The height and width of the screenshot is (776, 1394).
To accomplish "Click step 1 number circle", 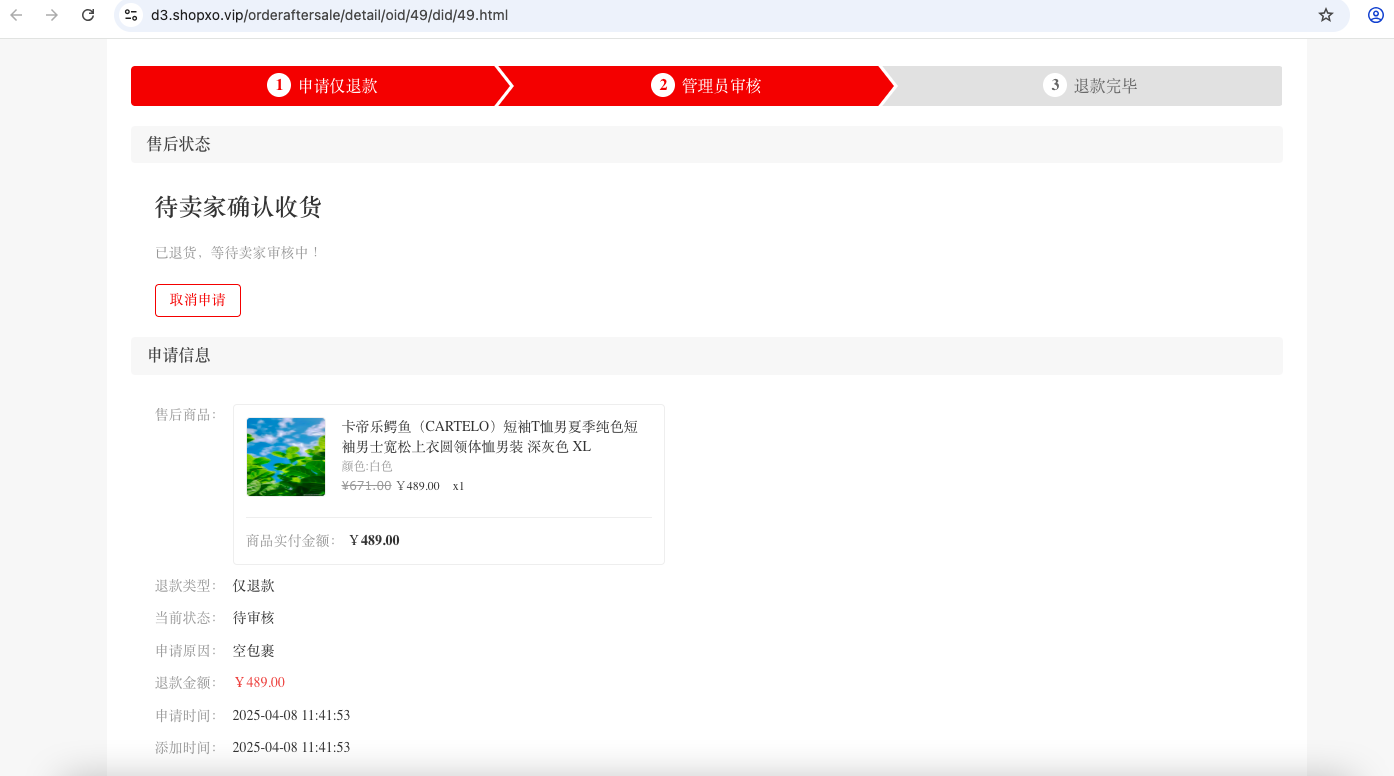I will 279,85.
